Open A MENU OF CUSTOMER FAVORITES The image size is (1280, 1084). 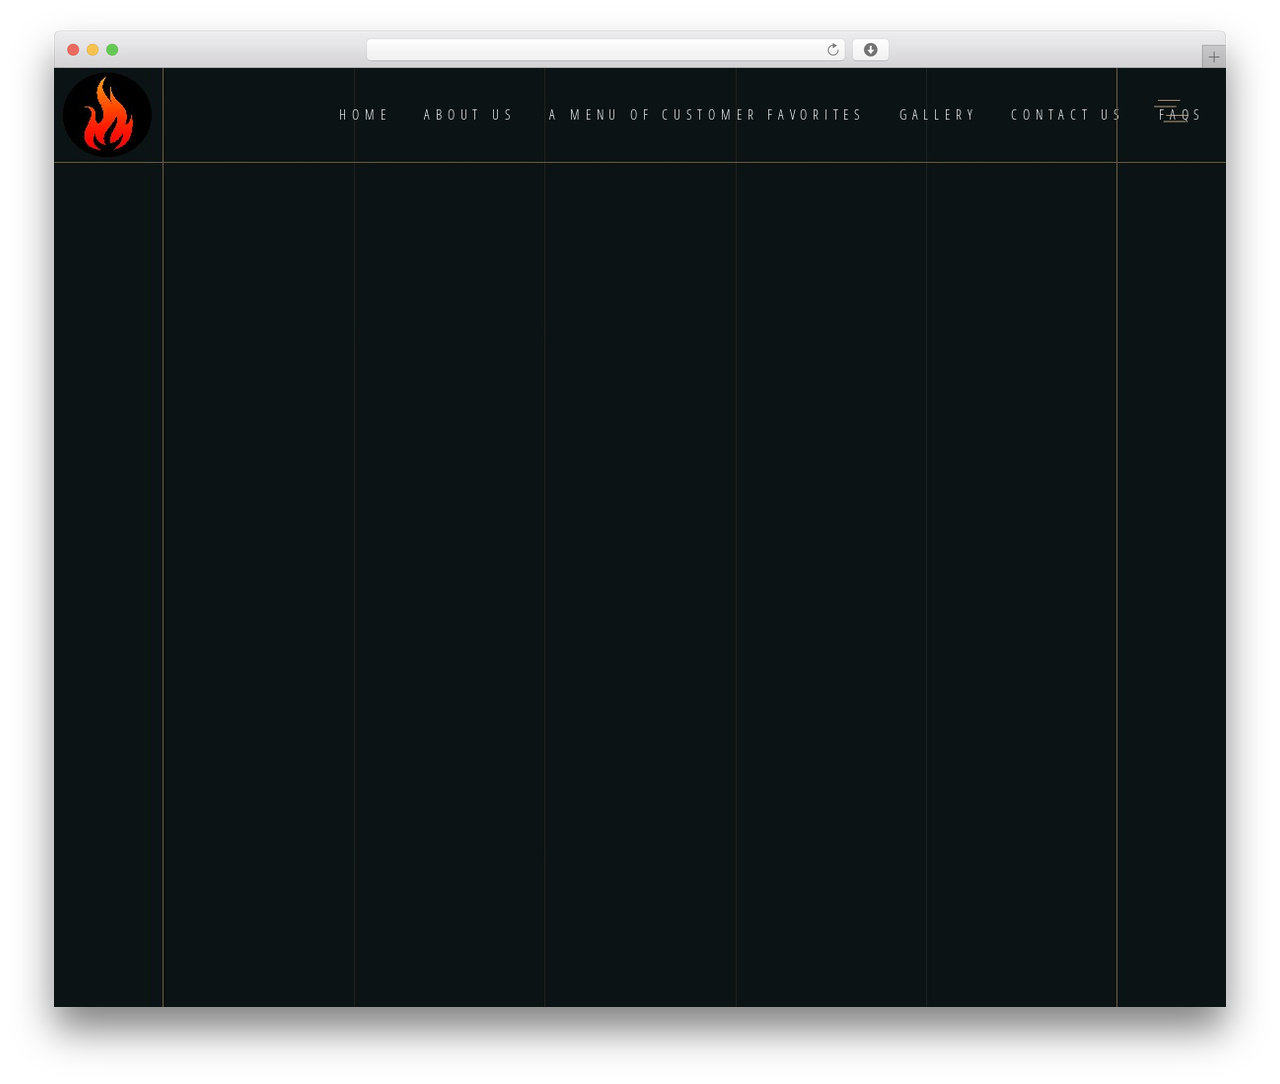pos(705,115)
